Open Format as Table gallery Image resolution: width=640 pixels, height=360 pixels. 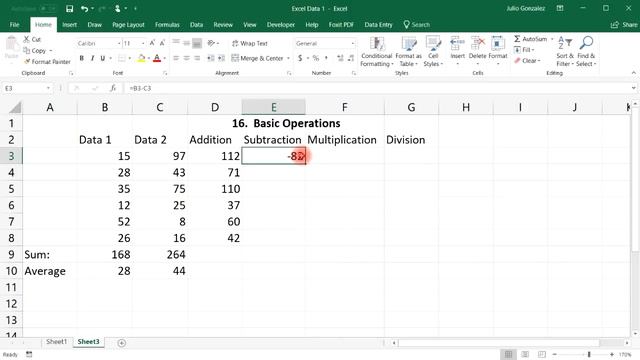[408, 51]
